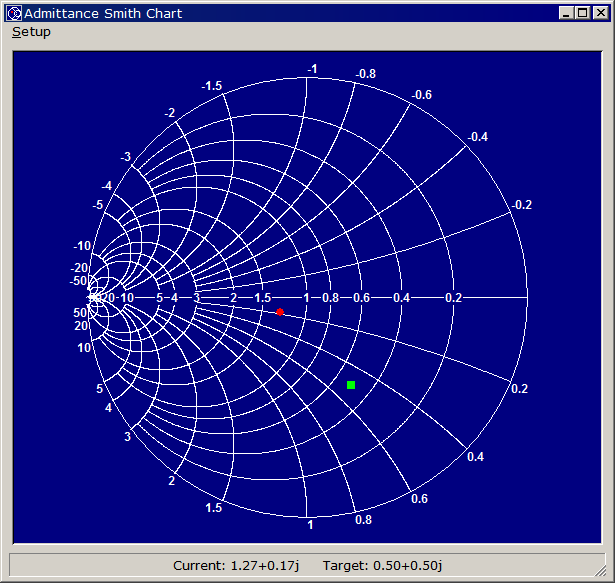This screenshot has height=583, width=615.
Task: Click the -4 susceptance rim label
Action: 106,186
